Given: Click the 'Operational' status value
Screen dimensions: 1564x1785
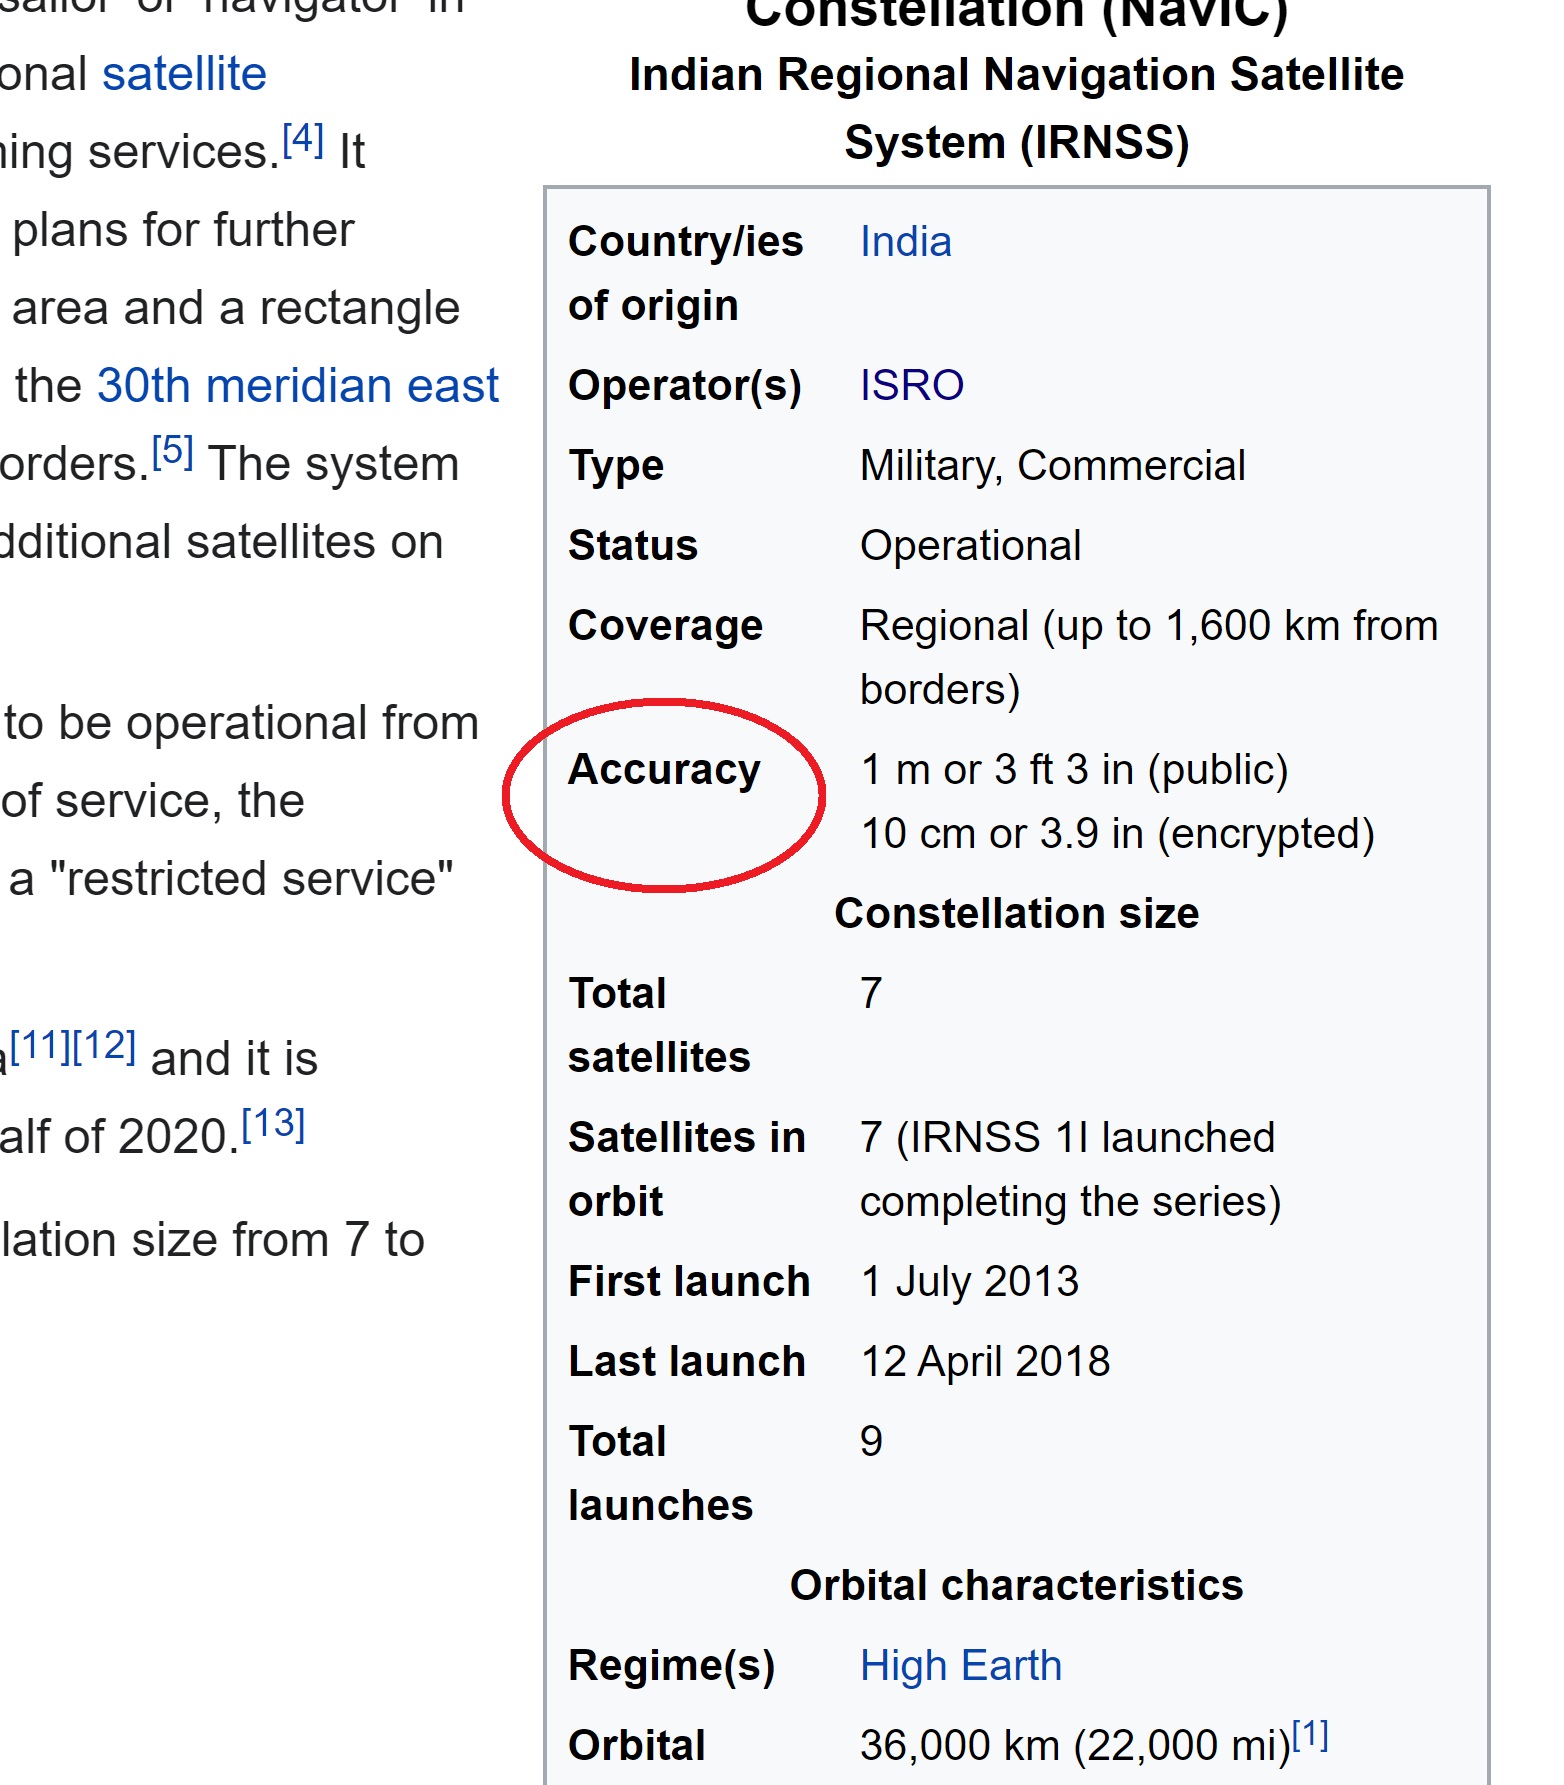Looking at the screenshot, I should (971, 546).
